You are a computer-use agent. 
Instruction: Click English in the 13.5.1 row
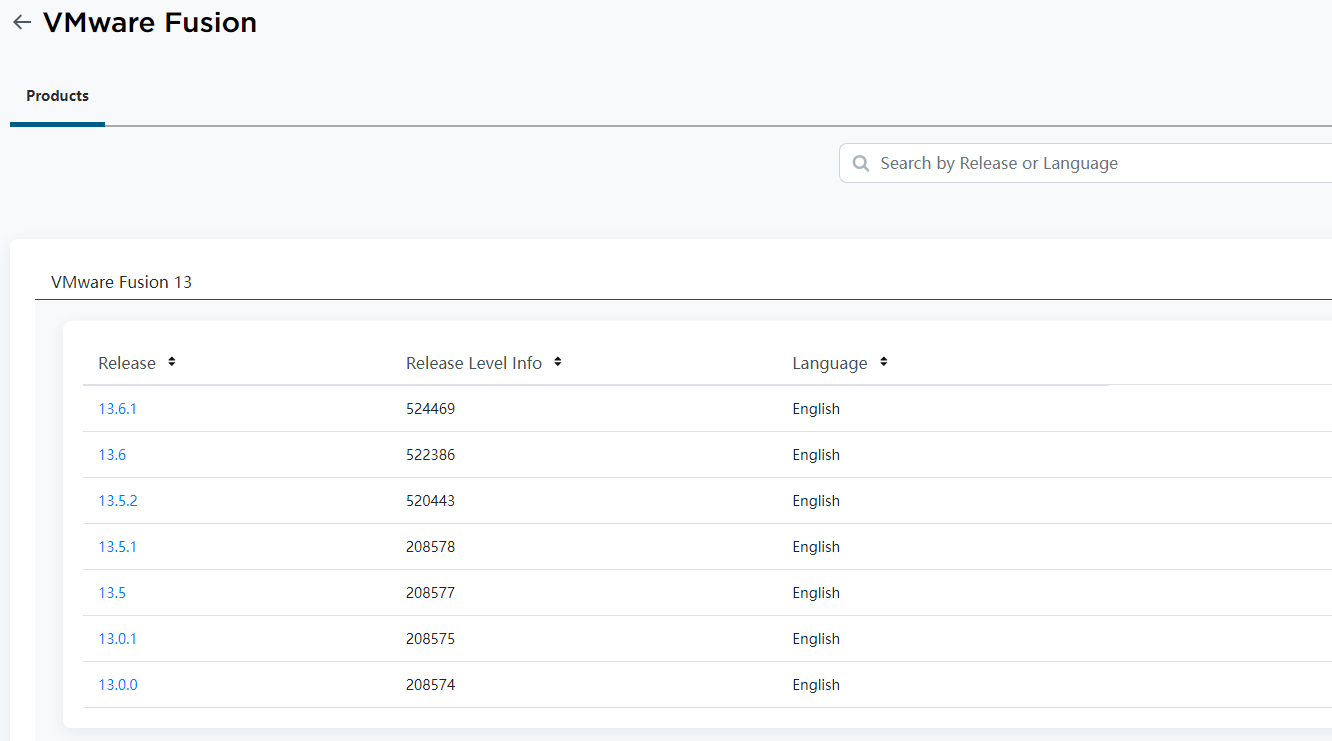(816, 547)
